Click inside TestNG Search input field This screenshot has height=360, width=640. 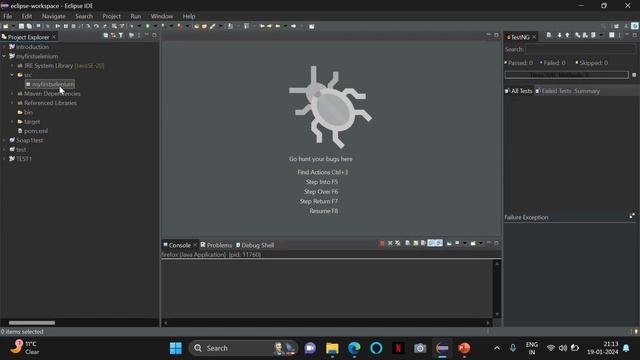coord(580,49)
